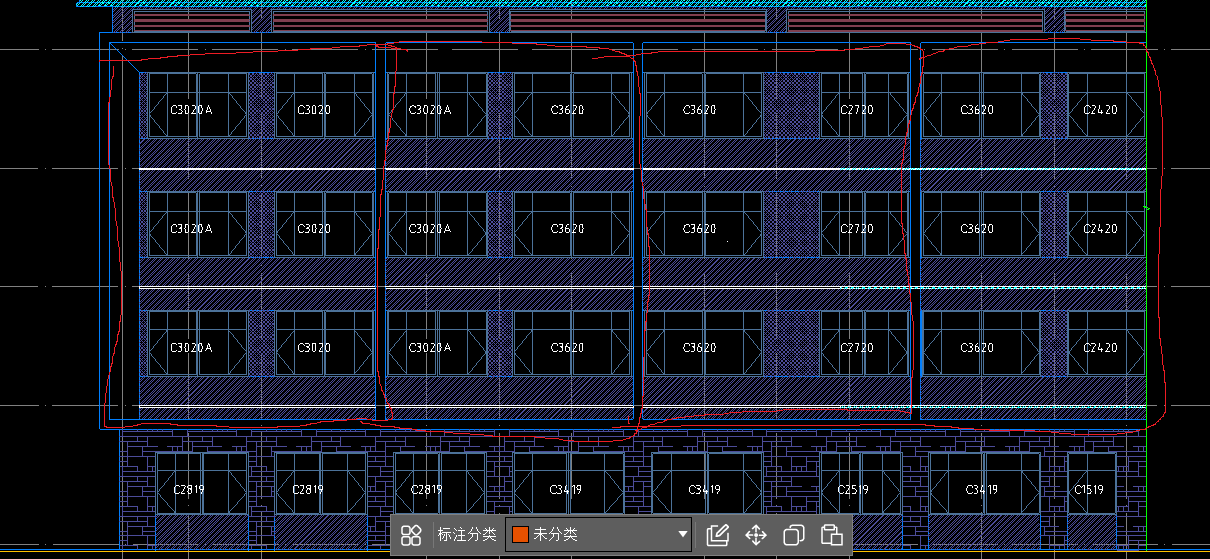Click the 标注分类 label text
This screenshot has height=559, width=1210.
pyautogui.click(x=466, y=534)
